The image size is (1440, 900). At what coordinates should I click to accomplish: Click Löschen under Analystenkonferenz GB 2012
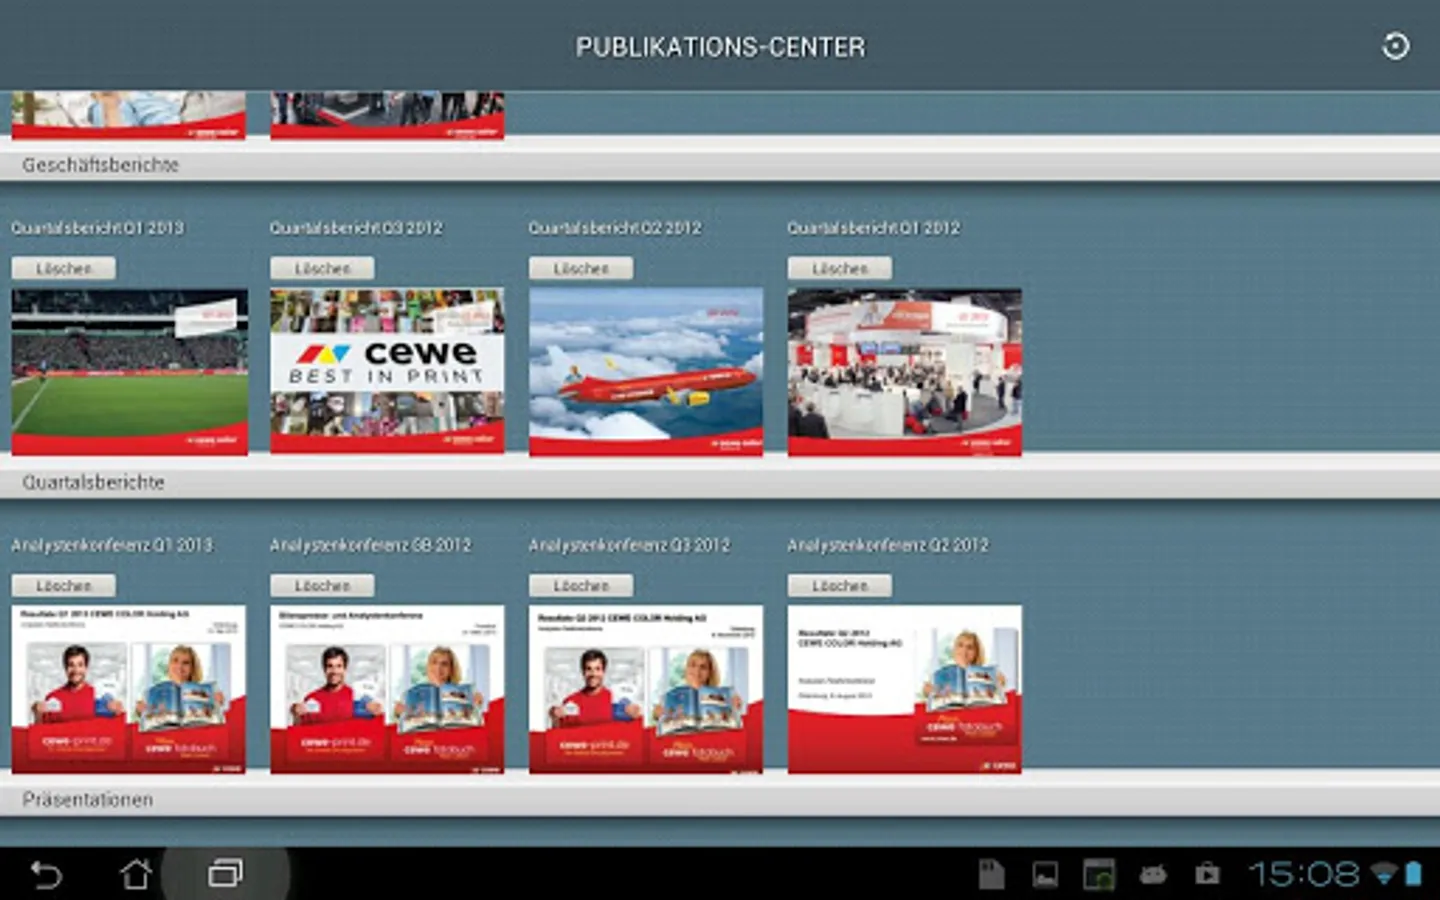click(x=322, y=585)
